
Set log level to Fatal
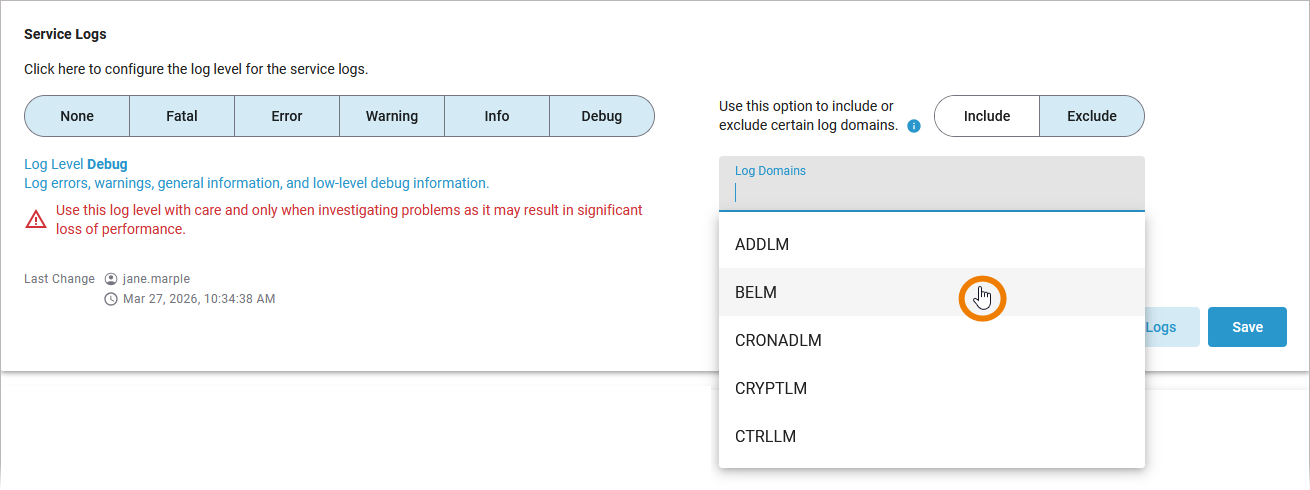click(182, 116)
